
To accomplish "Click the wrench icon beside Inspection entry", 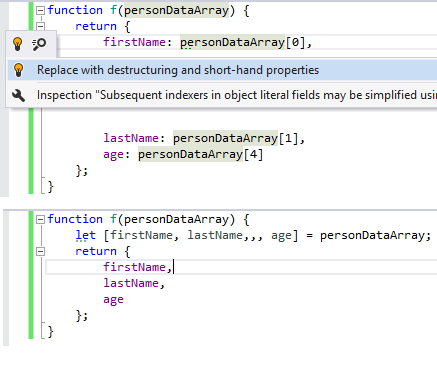I will point(19,95).
